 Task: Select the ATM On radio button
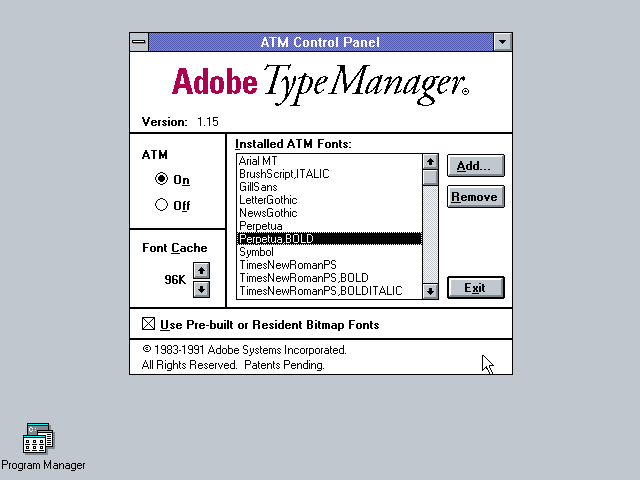pyautogui.click(x=162, y=180)
